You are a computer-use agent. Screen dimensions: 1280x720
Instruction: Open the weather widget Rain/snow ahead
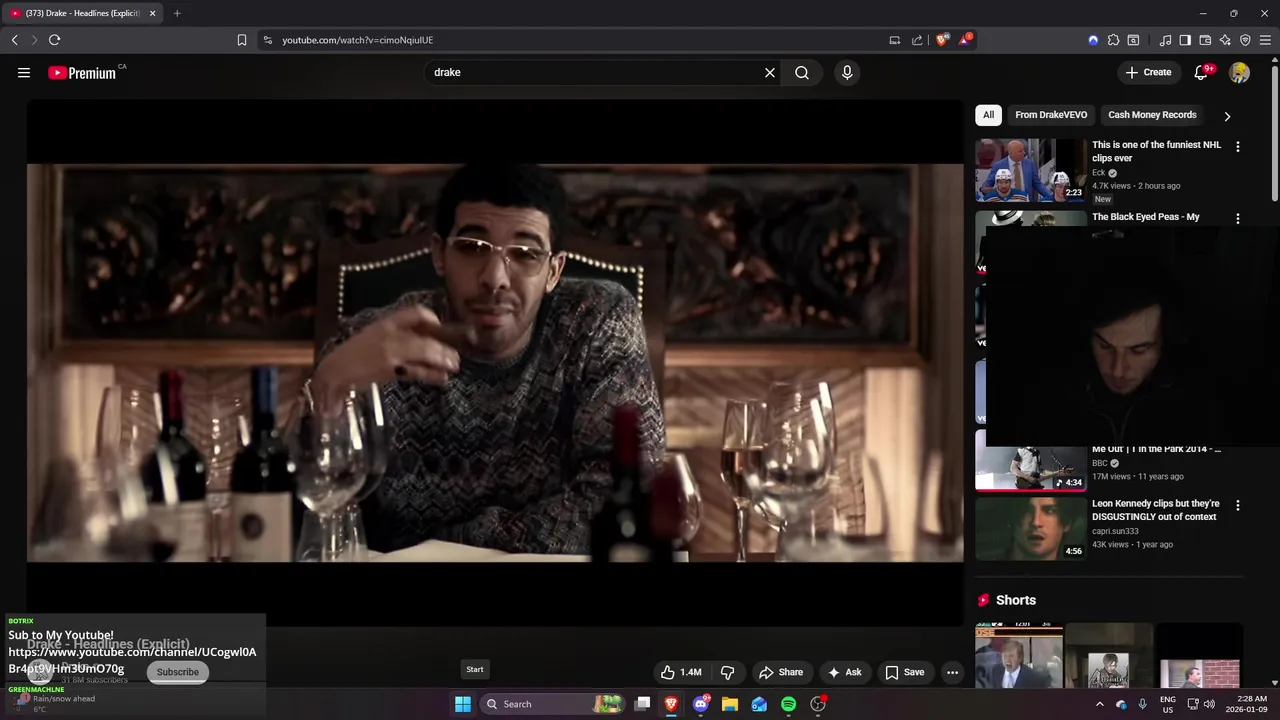tap(55, 703)
